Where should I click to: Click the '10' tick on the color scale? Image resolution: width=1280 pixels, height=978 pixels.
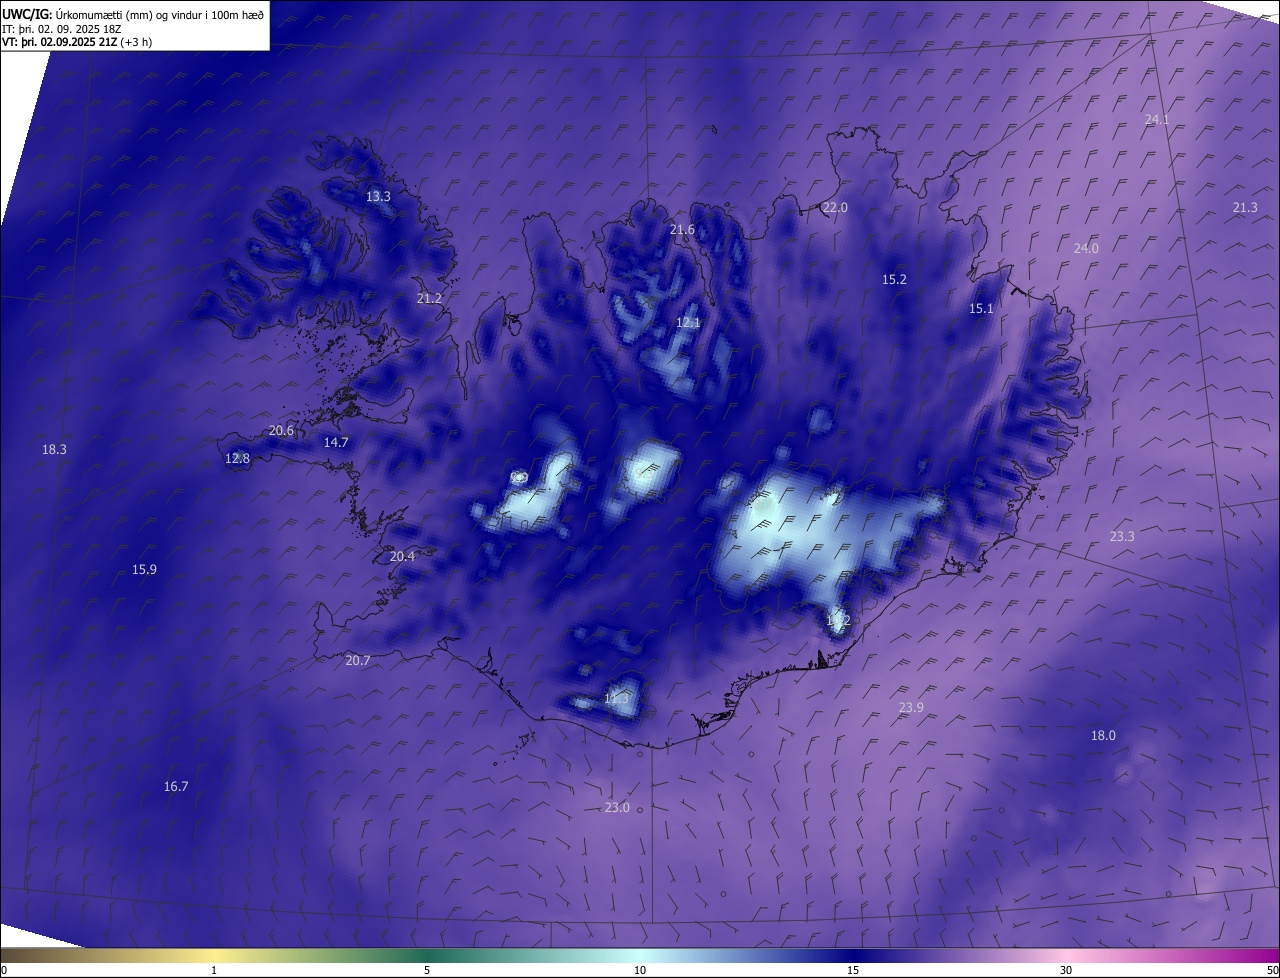[x=640, y=970]
